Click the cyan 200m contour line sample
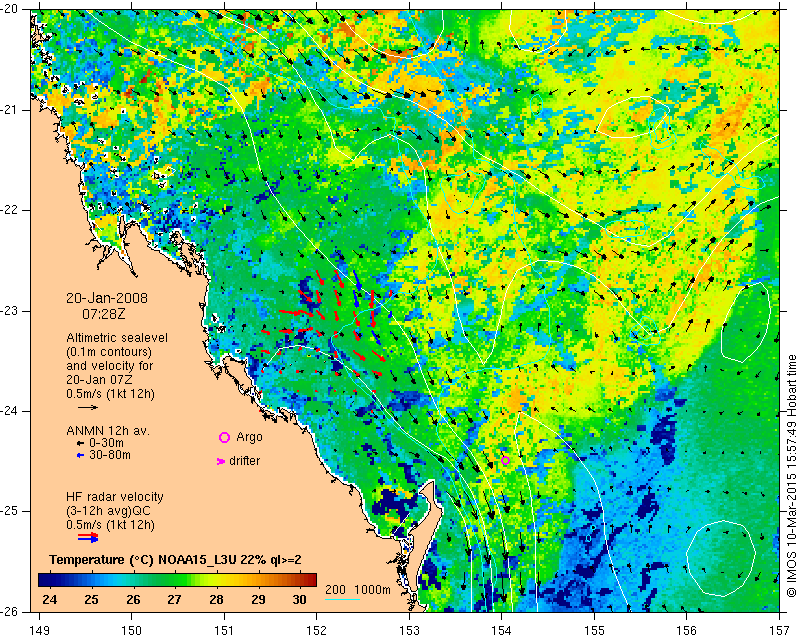Viewport: 800px width, 640px height. [x=343, y=599]
